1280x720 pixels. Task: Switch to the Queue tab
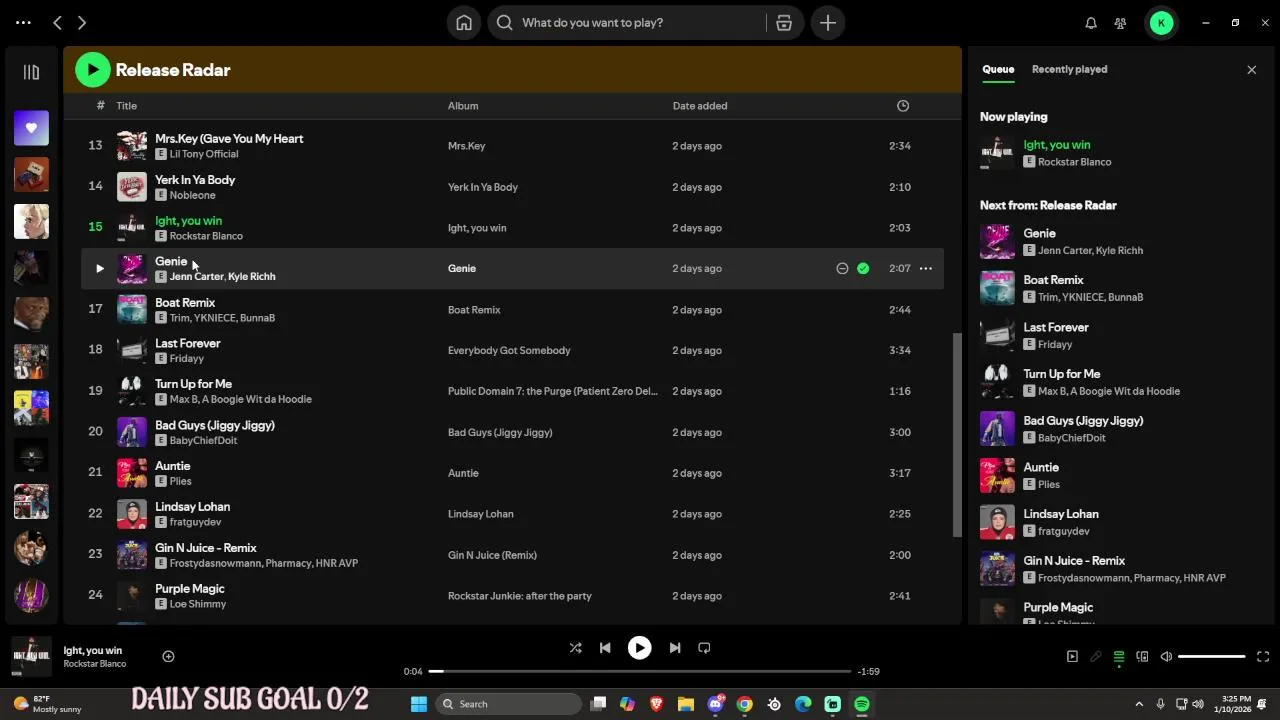(x=998, y=69)
